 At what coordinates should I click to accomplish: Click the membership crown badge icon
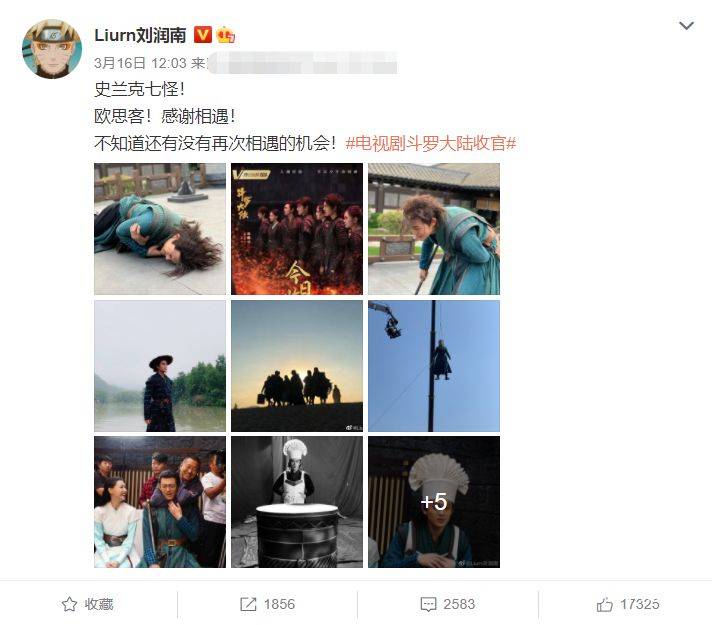click(226, 35)
